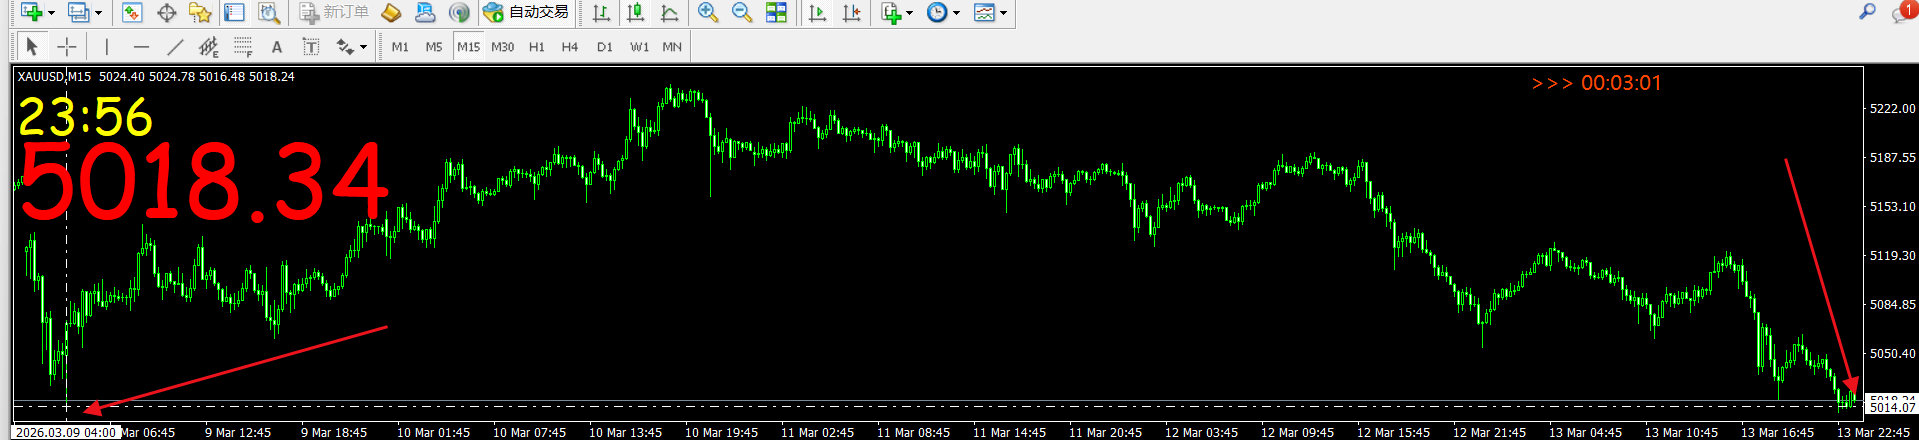This screenshot has height=440, width=1919.
Task: Expand arrows objects dropdown
Action: (363, 47)
